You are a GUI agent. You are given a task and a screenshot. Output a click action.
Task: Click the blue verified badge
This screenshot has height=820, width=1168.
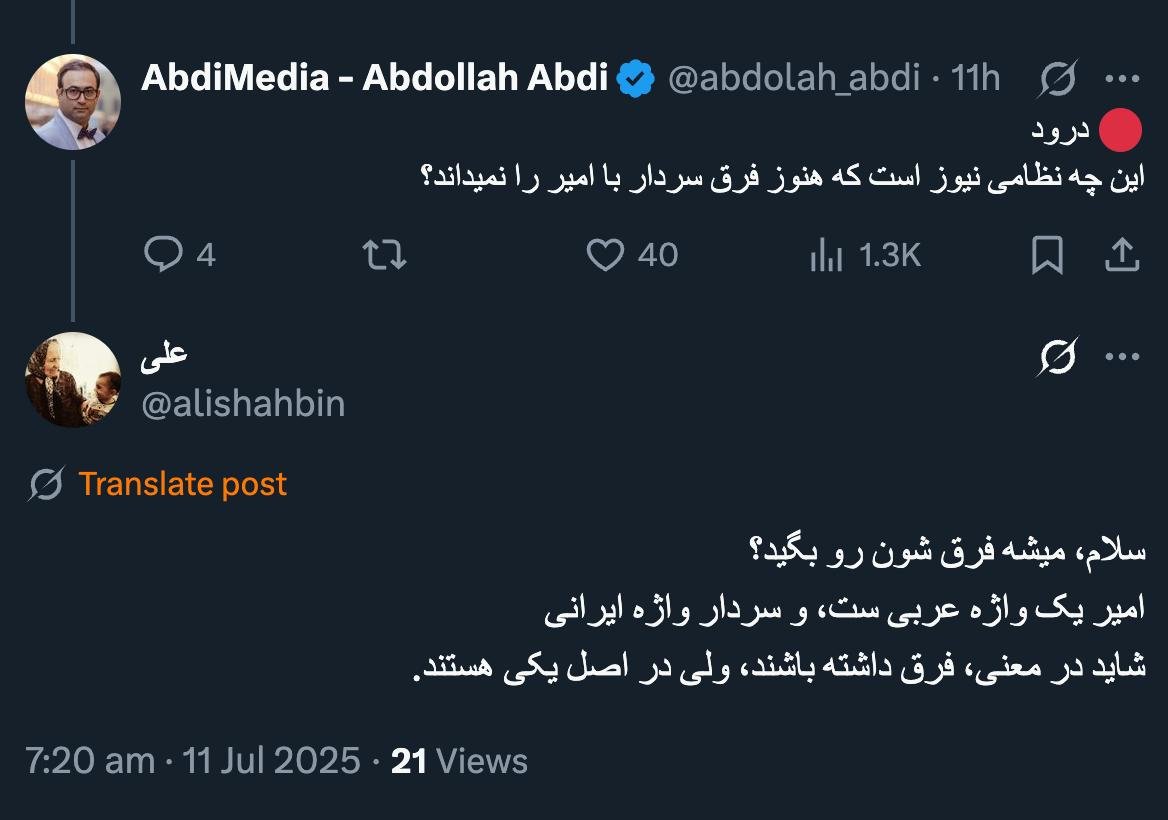pos(636,78)
